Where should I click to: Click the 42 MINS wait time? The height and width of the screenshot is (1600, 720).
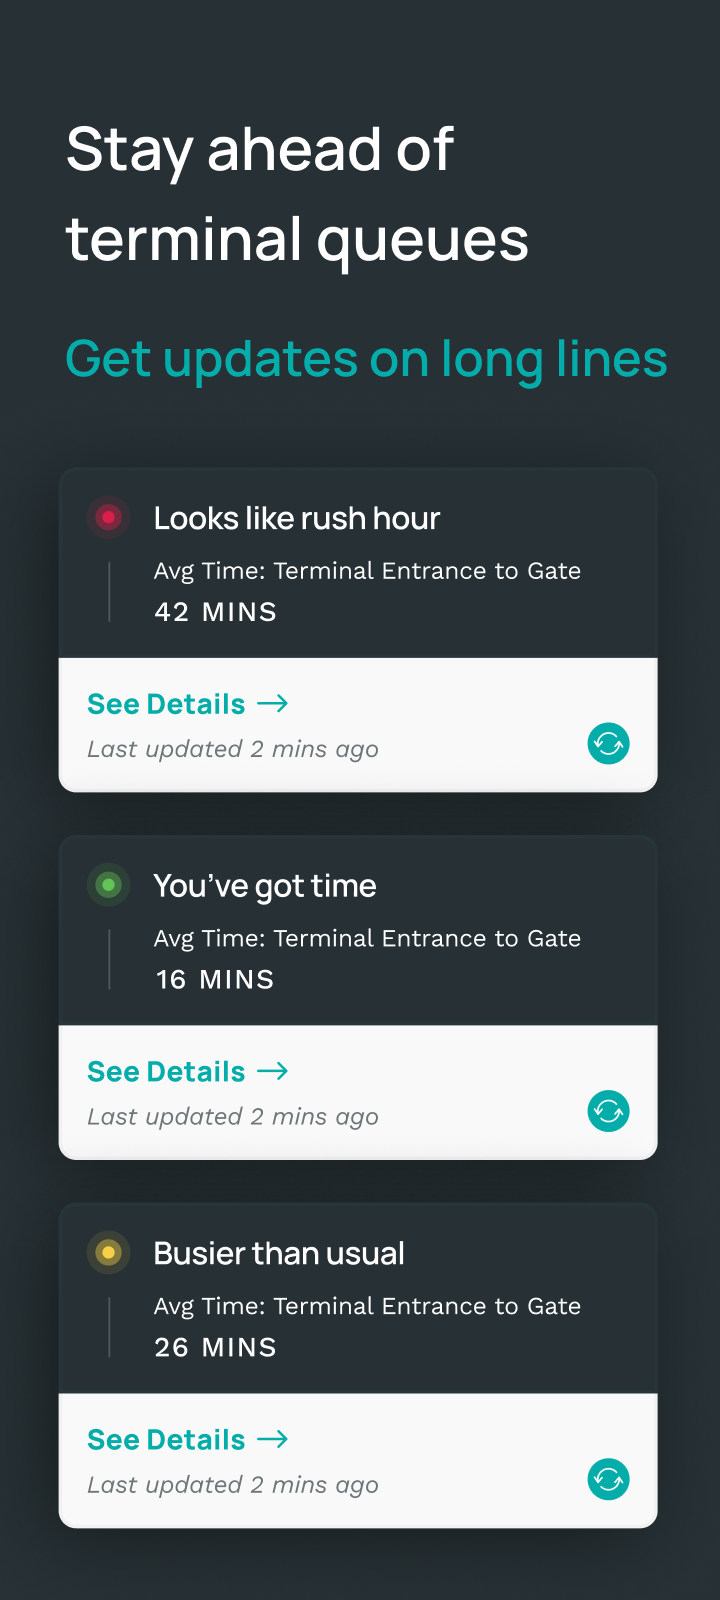[215, 612]
